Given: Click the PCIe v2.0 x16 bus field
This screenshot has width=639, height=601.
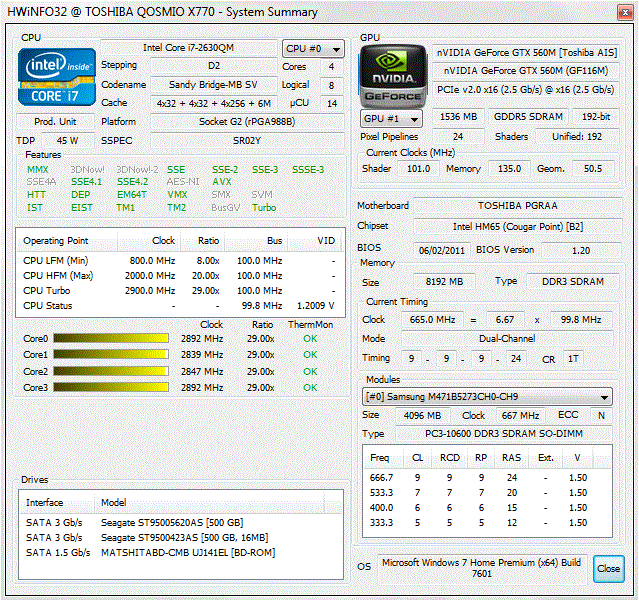Looking at the screenshot, I should (527, 90).
